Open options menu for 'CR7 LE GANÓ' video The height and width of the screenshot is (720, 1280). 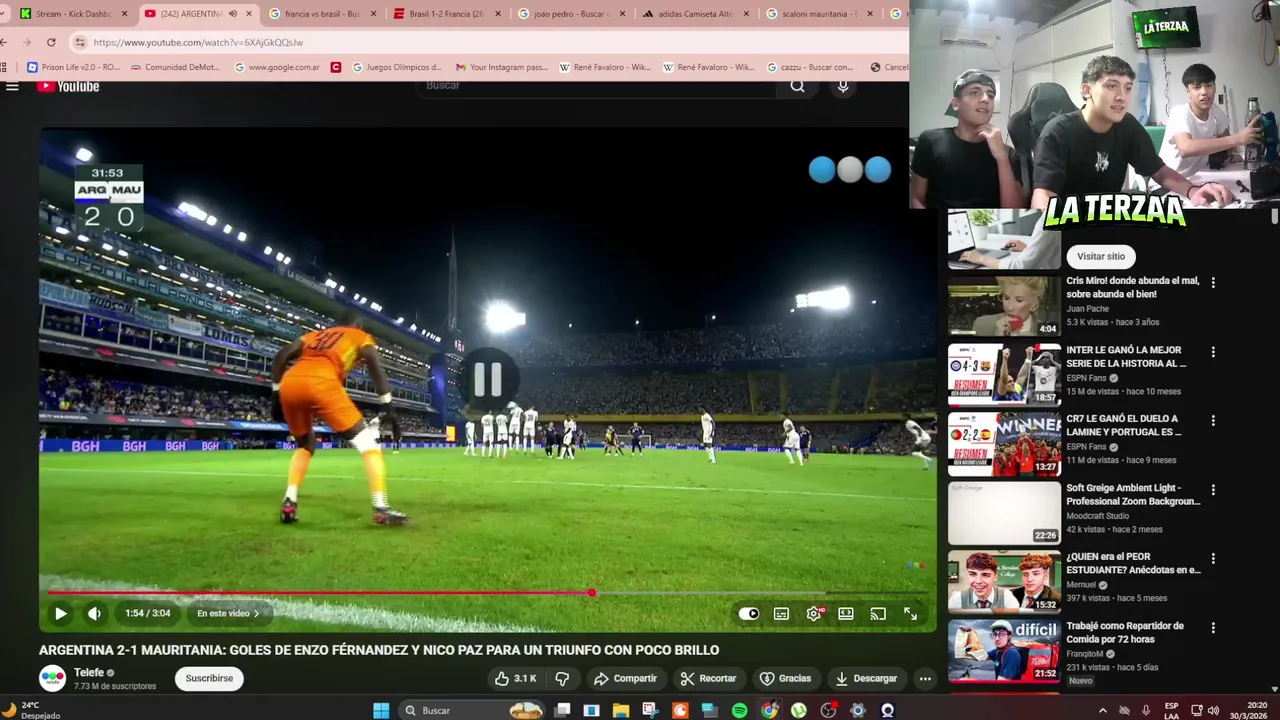(x=1213, y=421)
